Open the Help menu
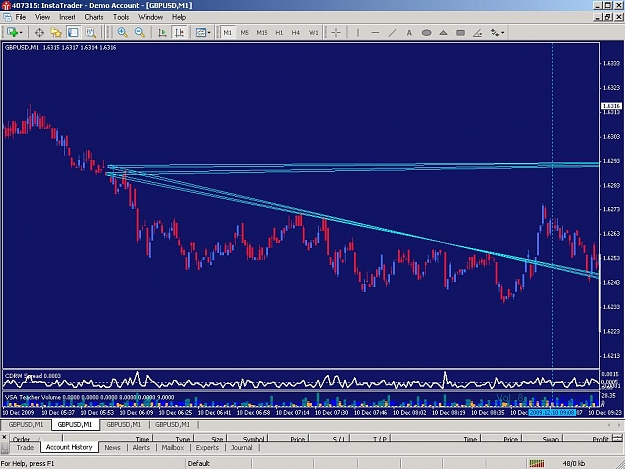This screenshot has width=625, height=469. point(179,17)
